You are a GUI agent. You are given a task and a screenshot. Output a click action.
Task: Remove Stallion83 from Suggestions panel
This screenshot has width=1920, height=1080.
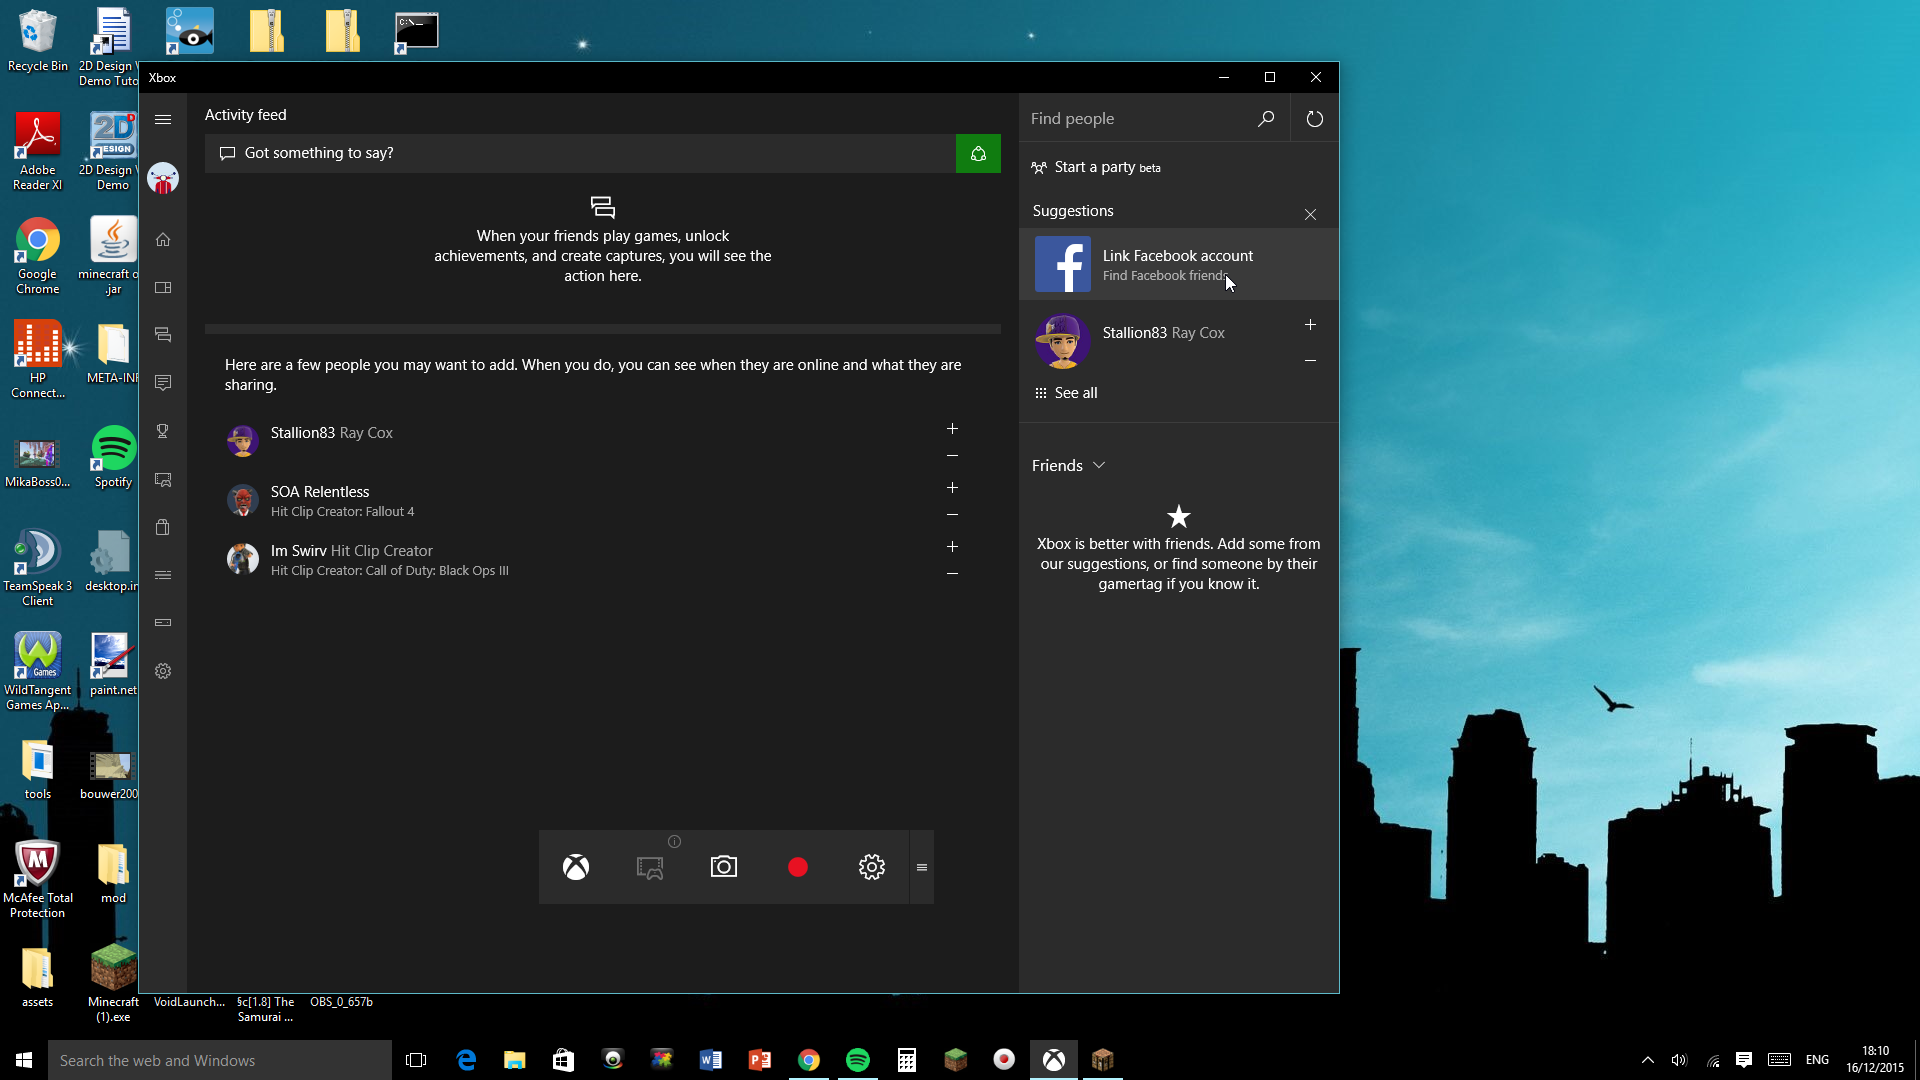pos(1310,360)
